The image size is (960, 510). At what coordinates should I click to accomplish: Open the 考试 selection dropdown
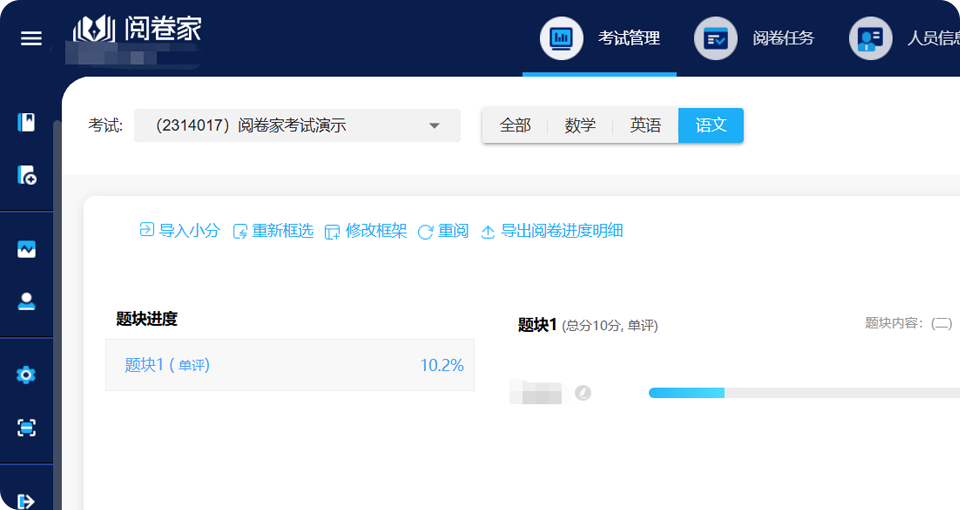pos(297,126)
